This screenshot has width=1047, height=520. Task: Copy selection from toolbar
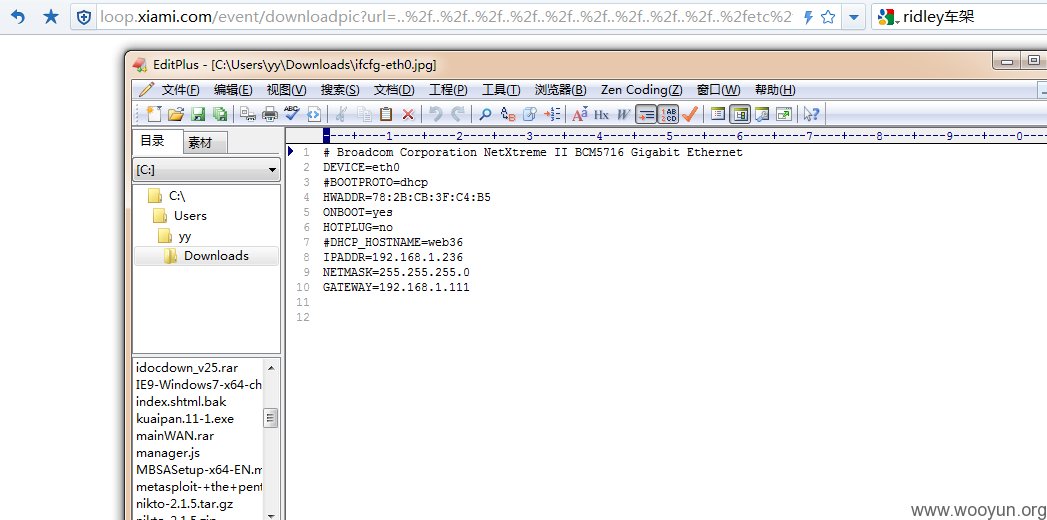(x=364, y=114)
